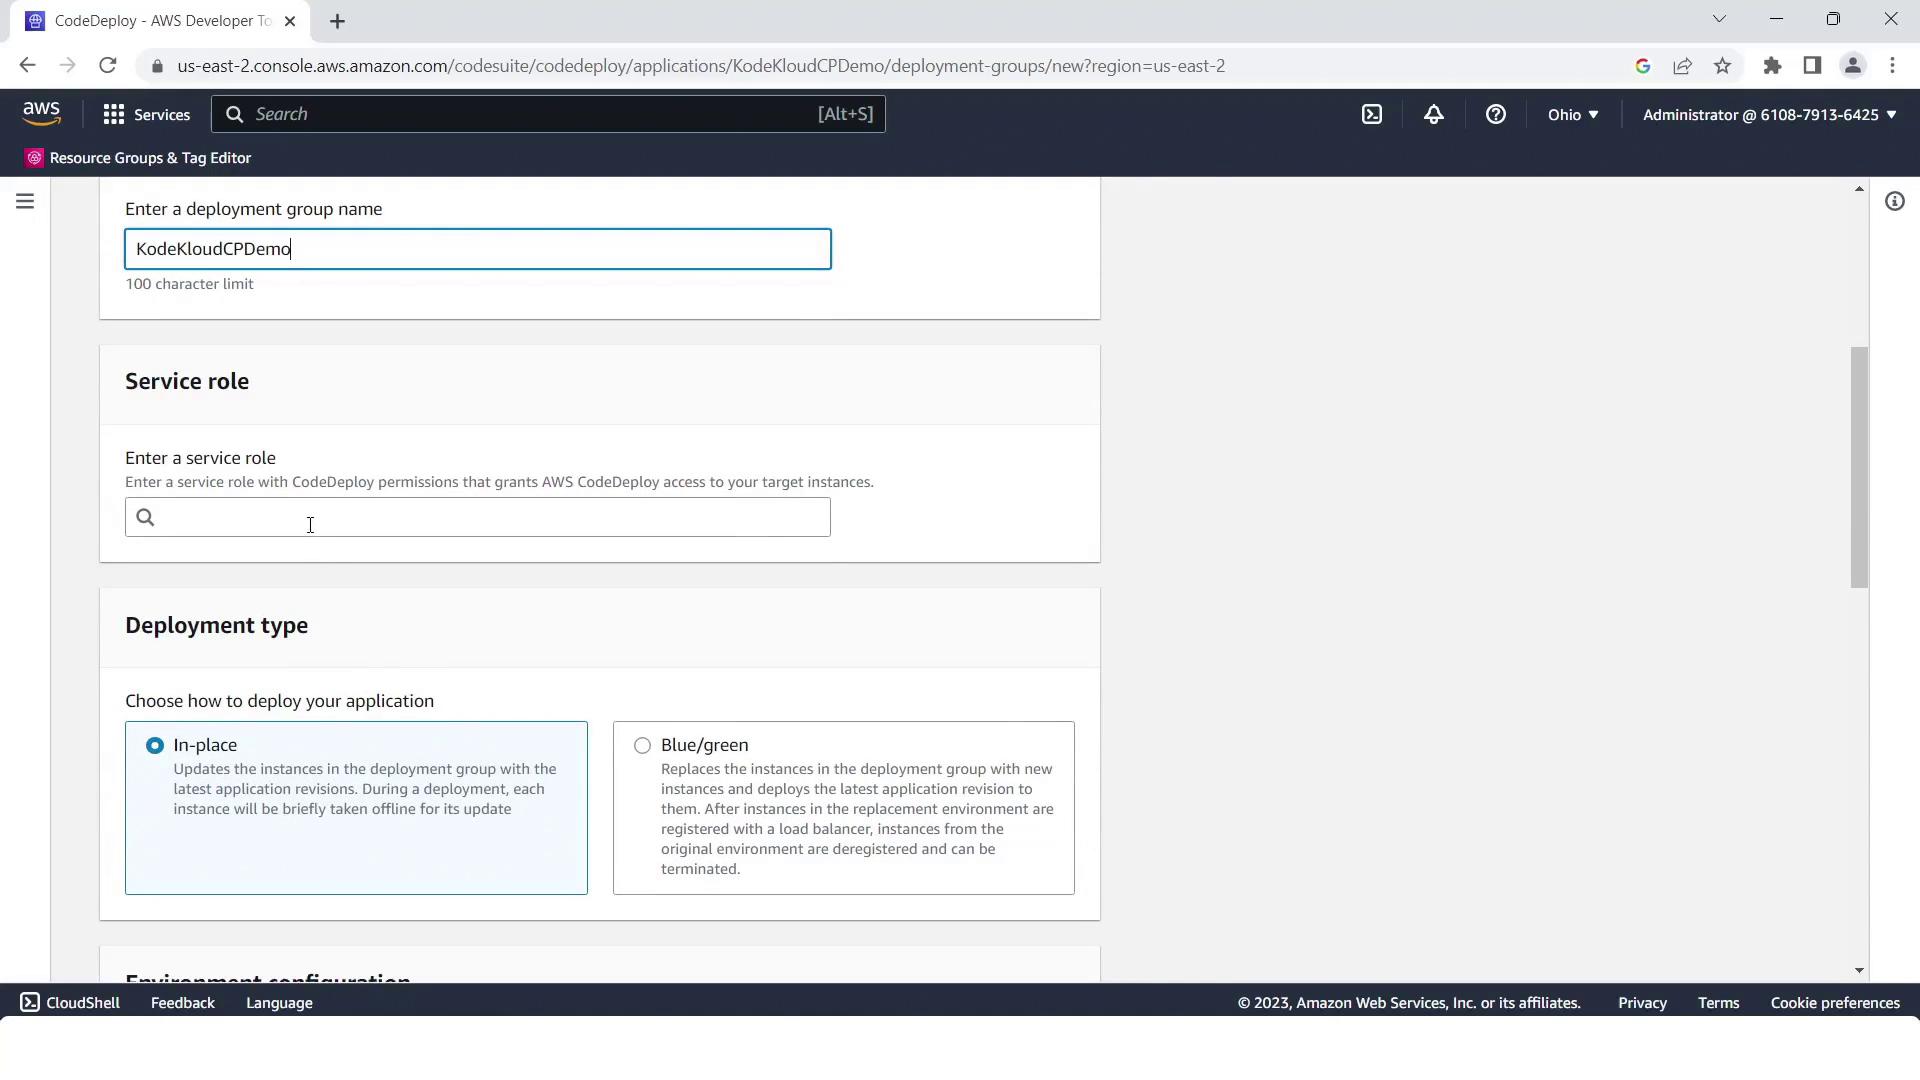Screen dimensions: 1920x1080
Task: Open the Cookie preferences link
Action: coord(1834,1003)
